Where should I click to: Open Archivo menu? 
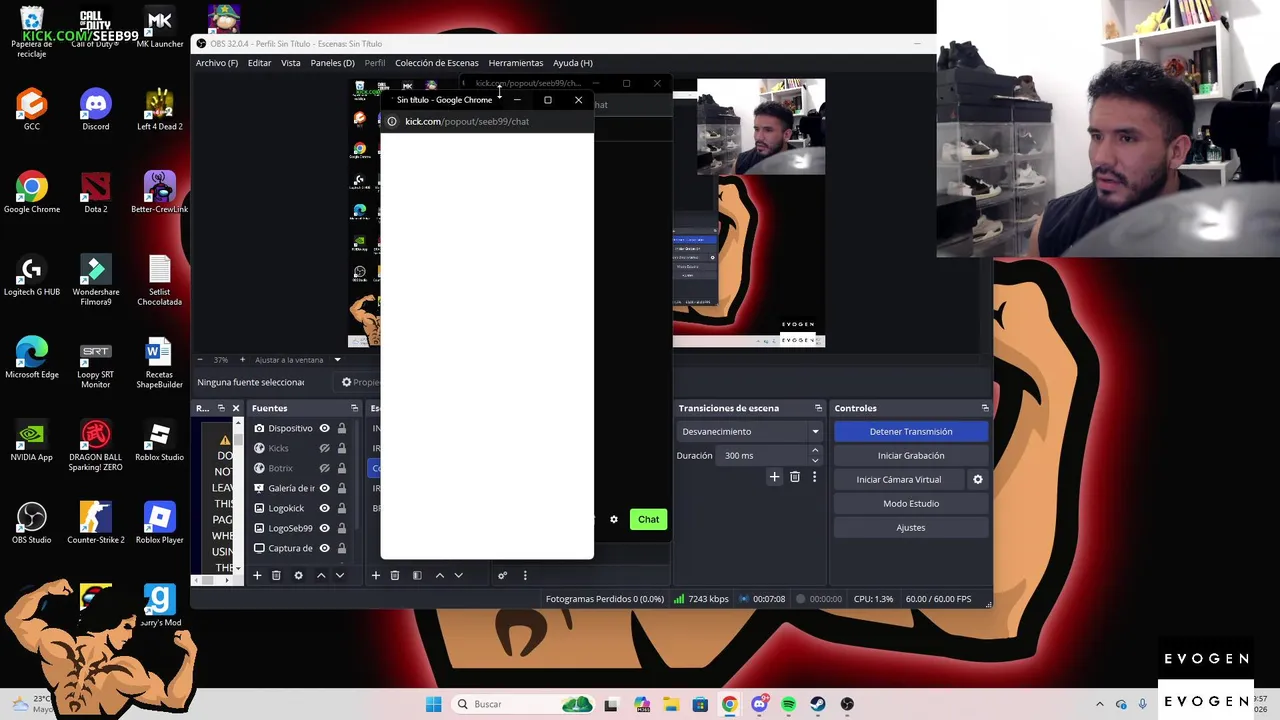tap(217, 63)
